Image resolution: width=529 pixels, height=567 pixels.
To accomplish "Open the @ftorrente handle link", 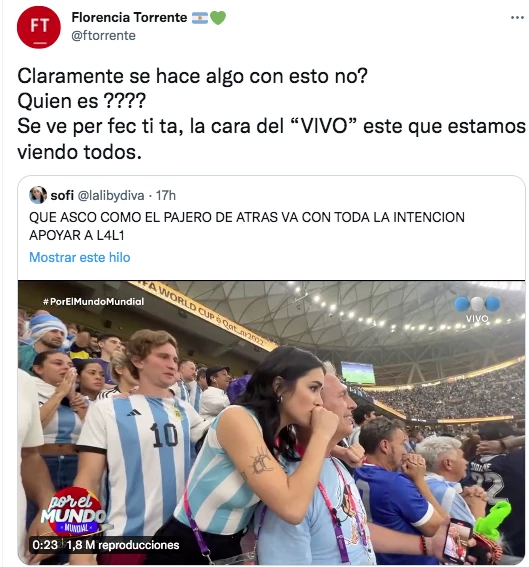I will (103, 35).
